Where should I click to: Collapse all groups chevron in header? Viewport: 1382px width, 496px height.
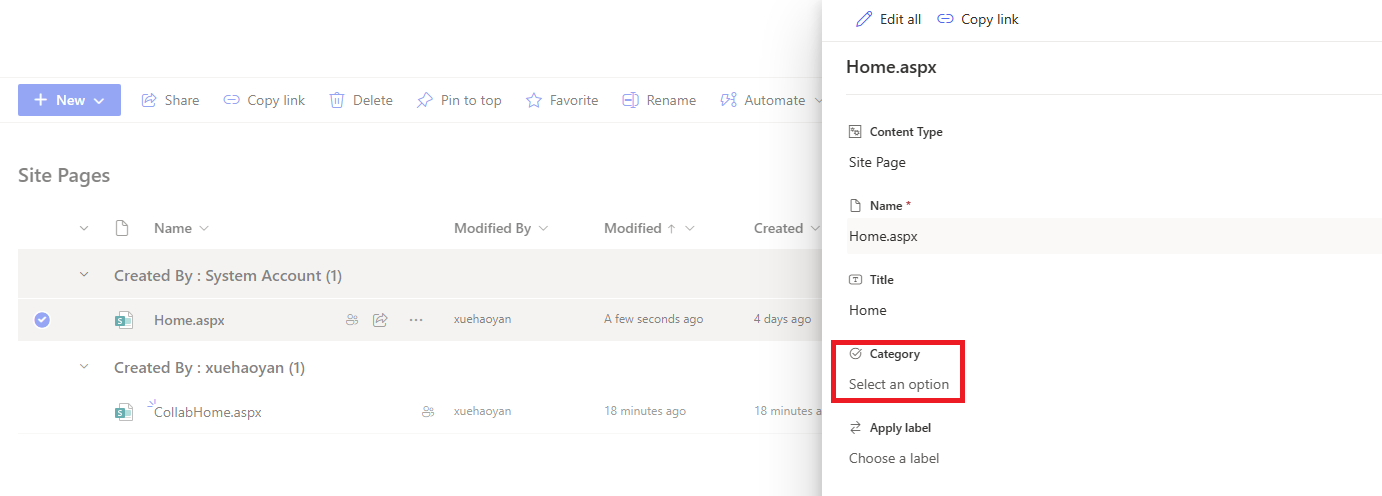(x=84, y=228)
